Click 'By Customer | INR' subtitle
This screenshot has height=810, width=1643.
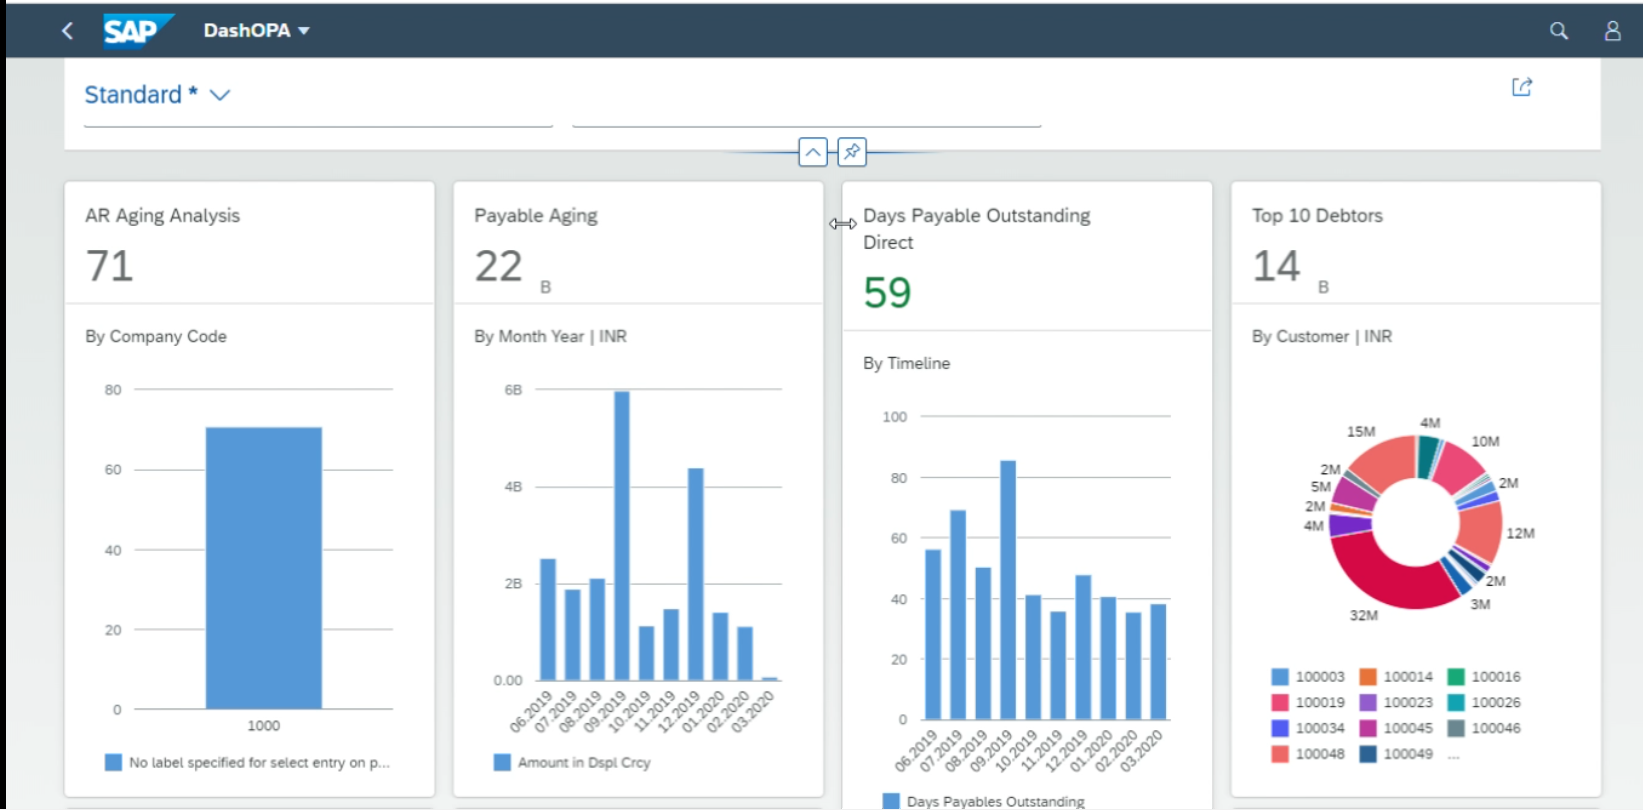coord(1322,337)
